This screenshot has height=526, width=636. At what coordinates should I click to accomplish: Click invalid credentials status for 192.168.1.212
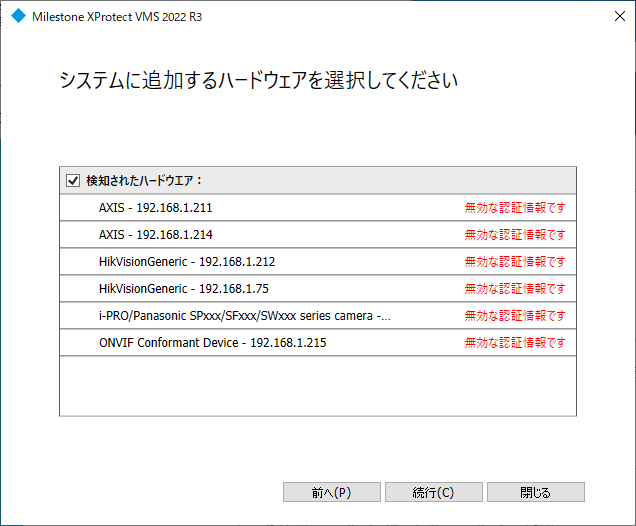coord(515,262)
